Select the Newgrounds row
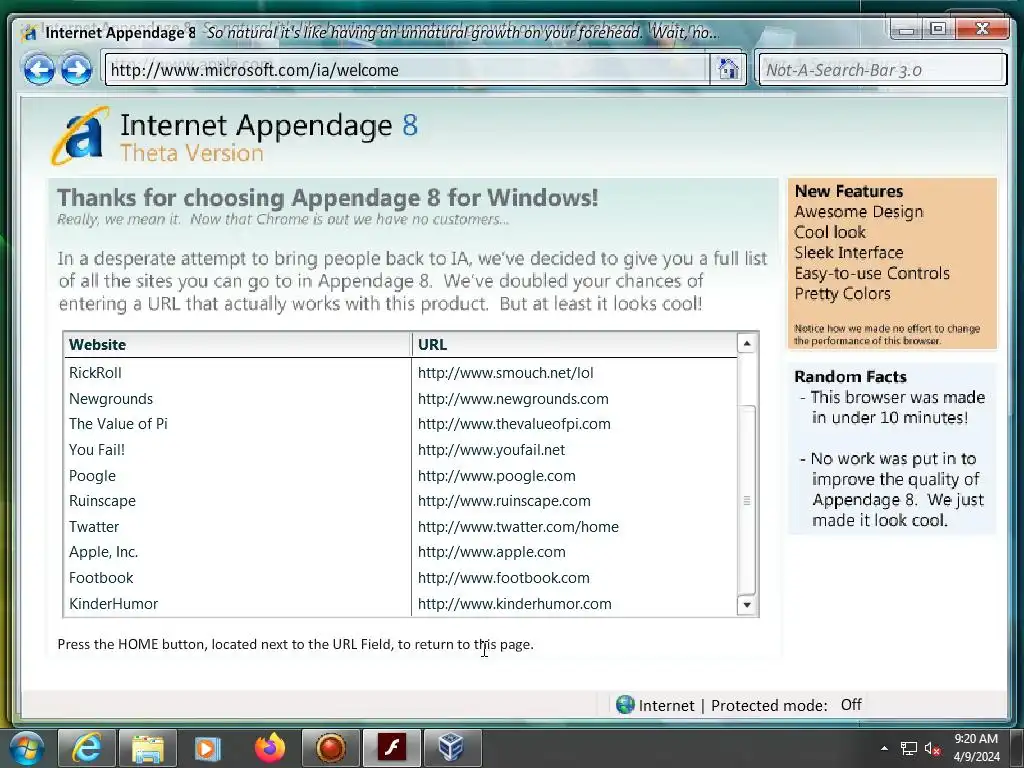 click(x=400, y=399)
